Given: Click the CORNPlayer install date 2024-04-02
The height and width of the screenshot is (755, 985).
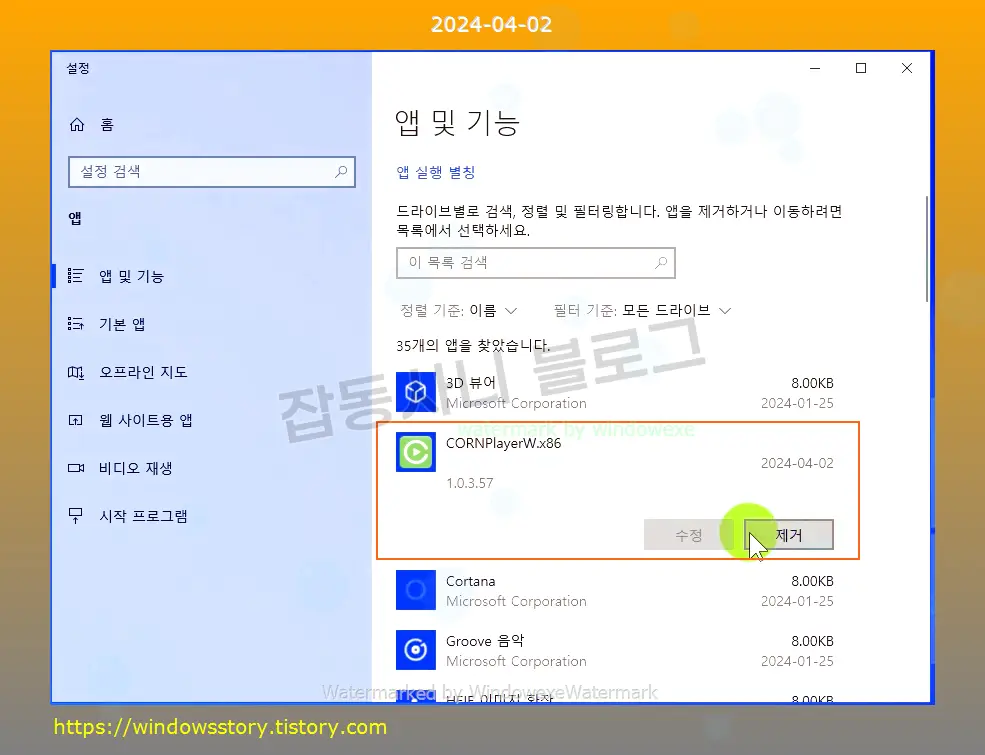Looking at the screenshot, I should coord(797,464).
